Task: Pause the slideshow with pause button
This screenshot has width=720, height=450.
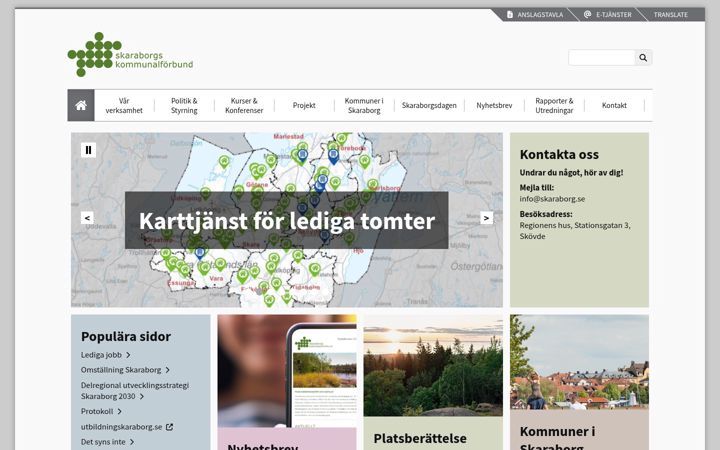Action: coord(89,150)
